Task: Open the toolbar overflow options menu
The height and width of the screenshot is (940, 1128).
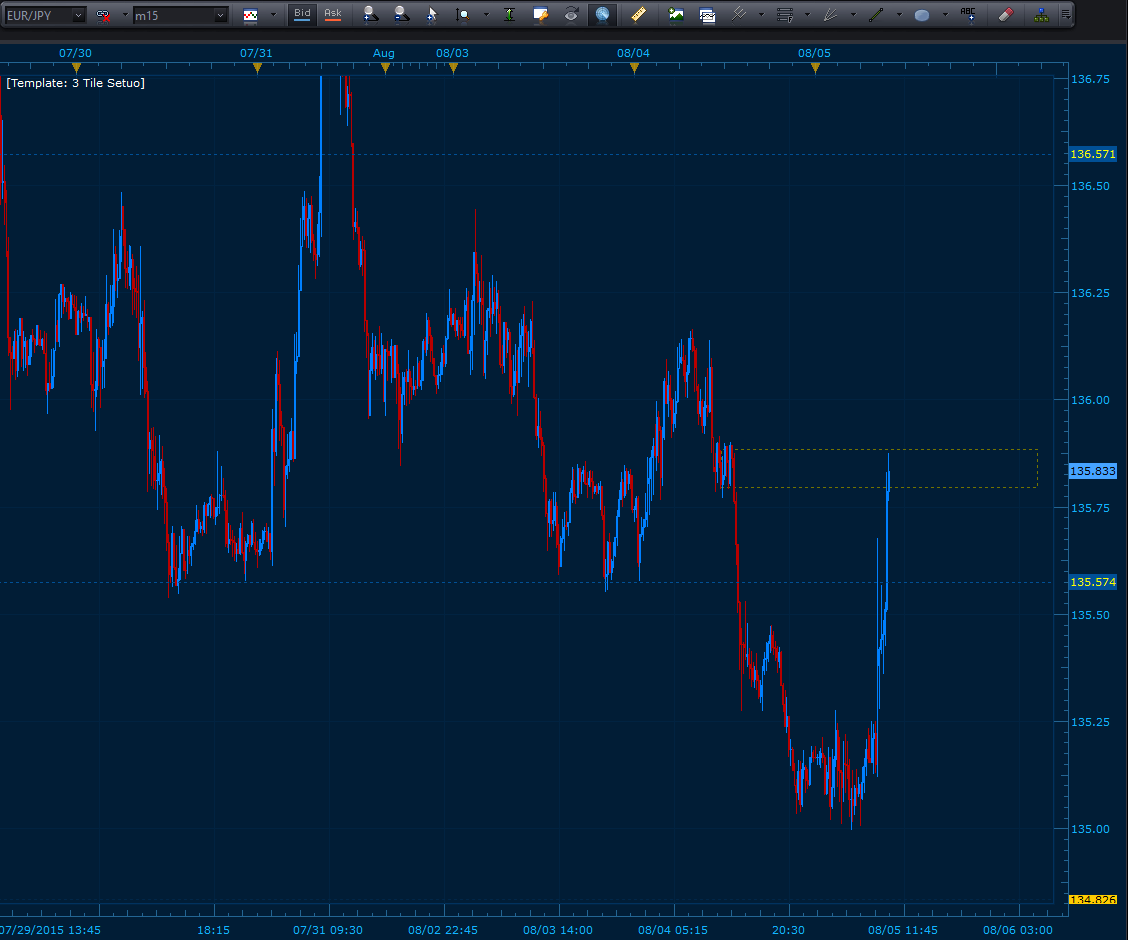Action: pyautogui.click(x=1066, y=15)
